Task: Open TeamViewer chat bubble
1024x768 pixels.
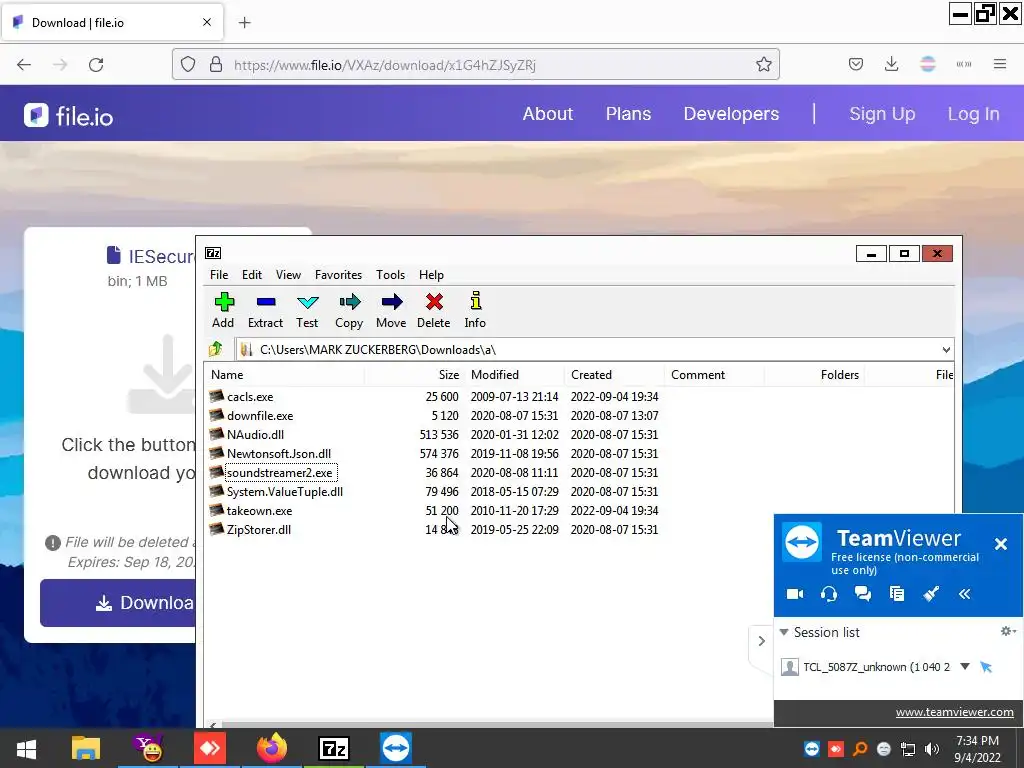Action: [863, 594]
